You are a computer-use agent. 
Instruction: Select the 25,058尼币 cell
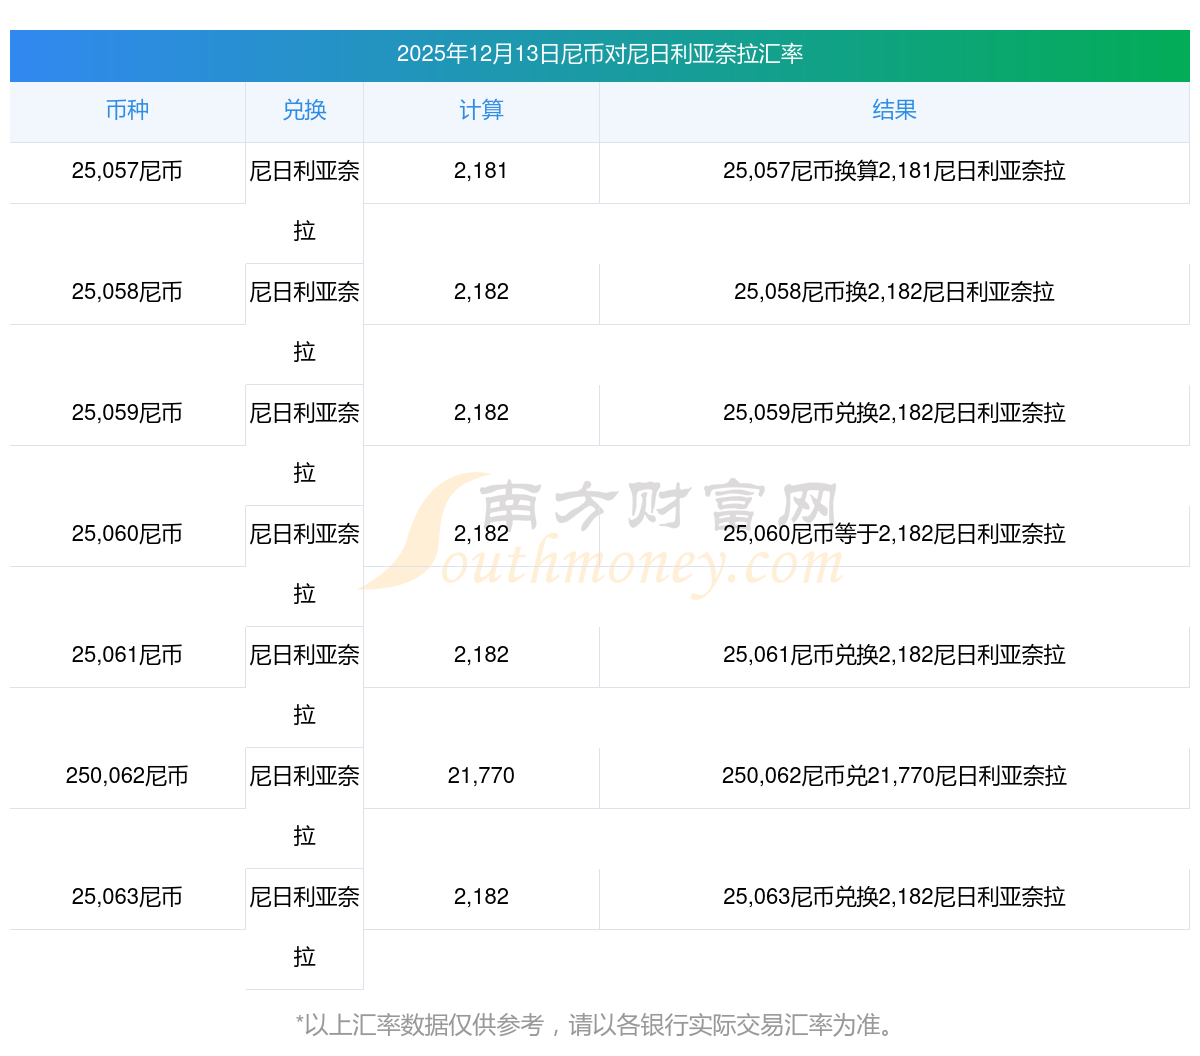(x=127, y=293)
